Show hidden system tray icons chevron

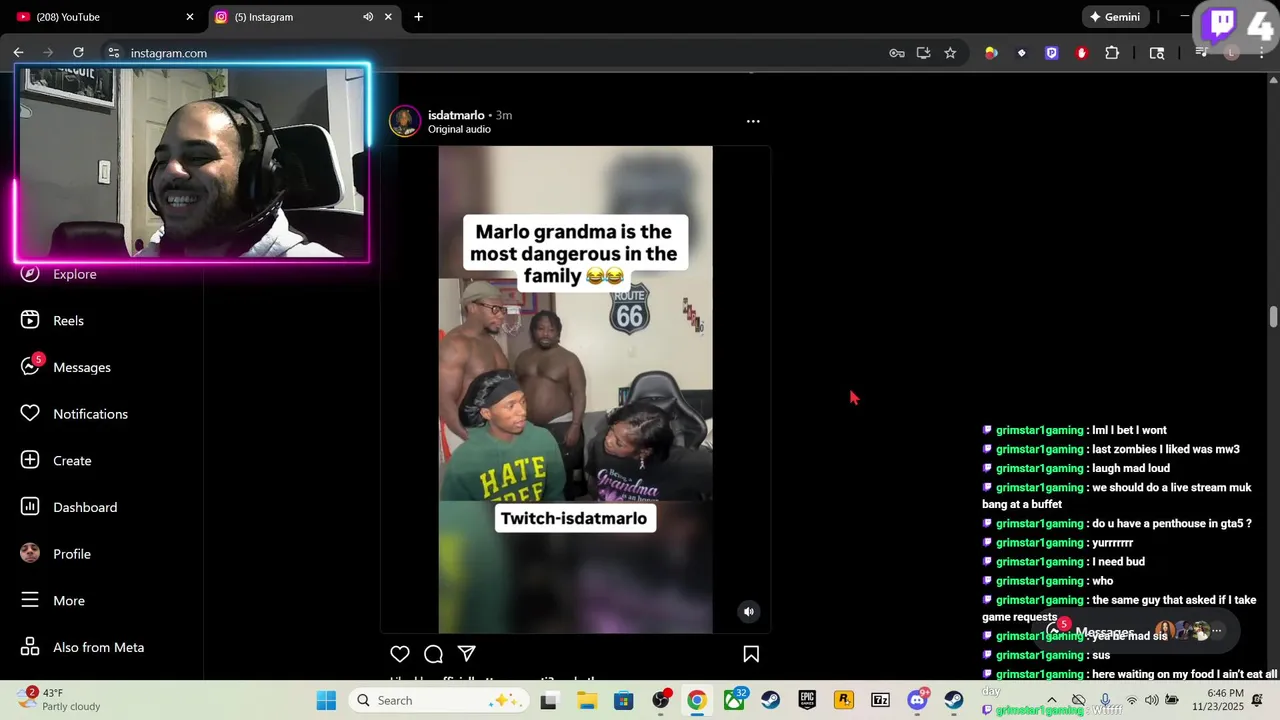(x=1051, y=700)
